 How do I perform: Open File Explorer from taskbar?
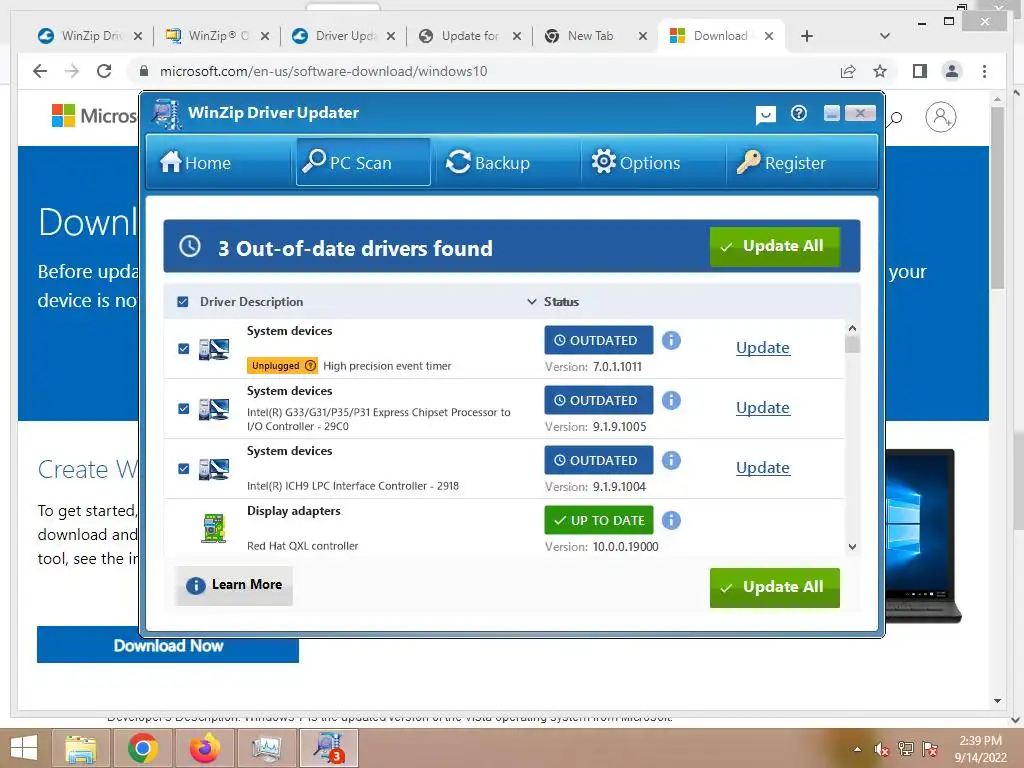click(x=81, y=748)
